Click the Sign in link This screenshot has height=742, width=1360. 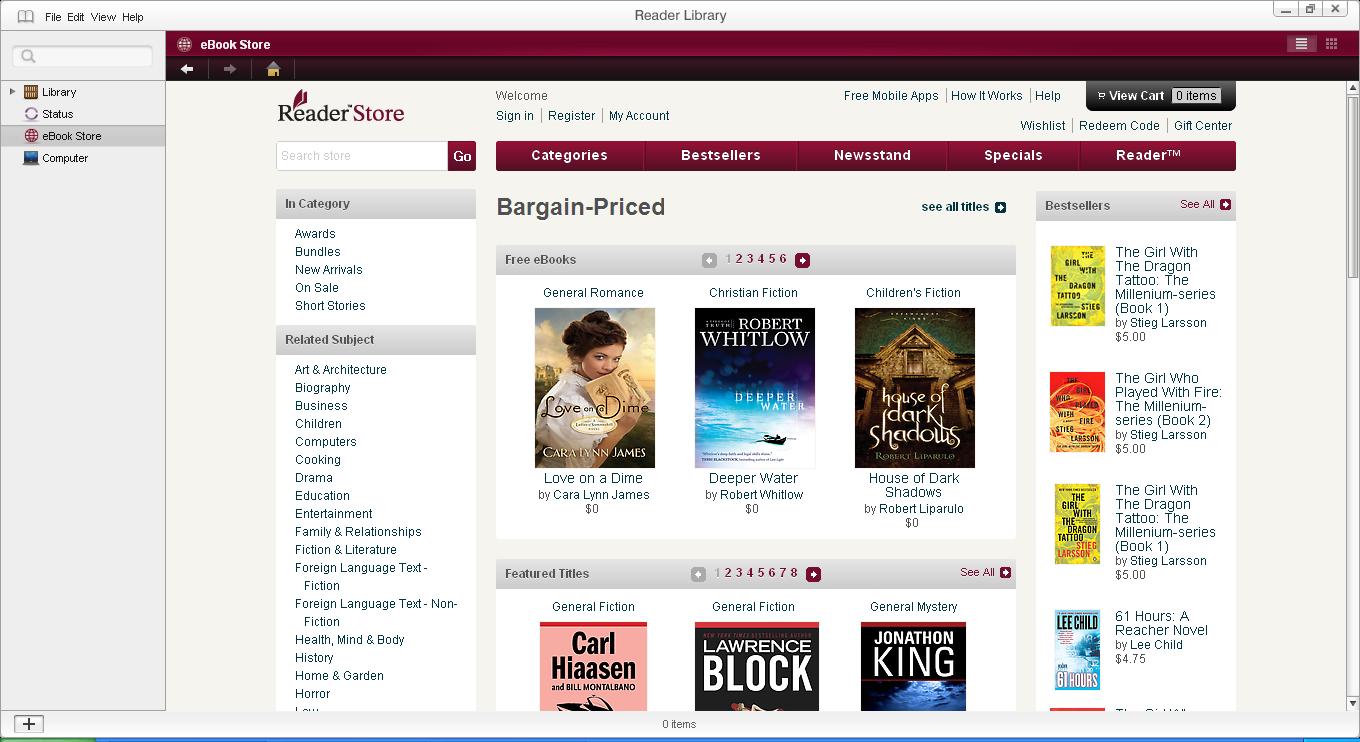[515, 116]
